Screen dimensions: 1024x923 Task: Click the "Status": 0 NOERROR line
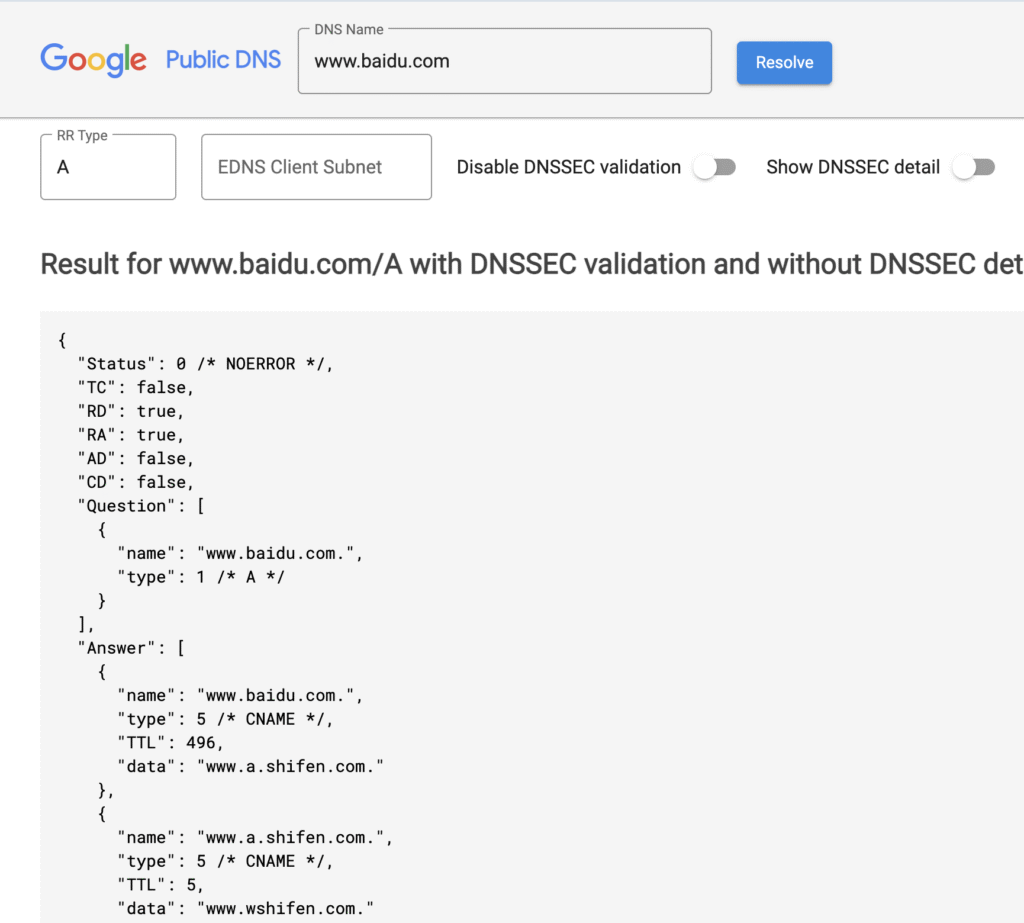click(205, 364)
